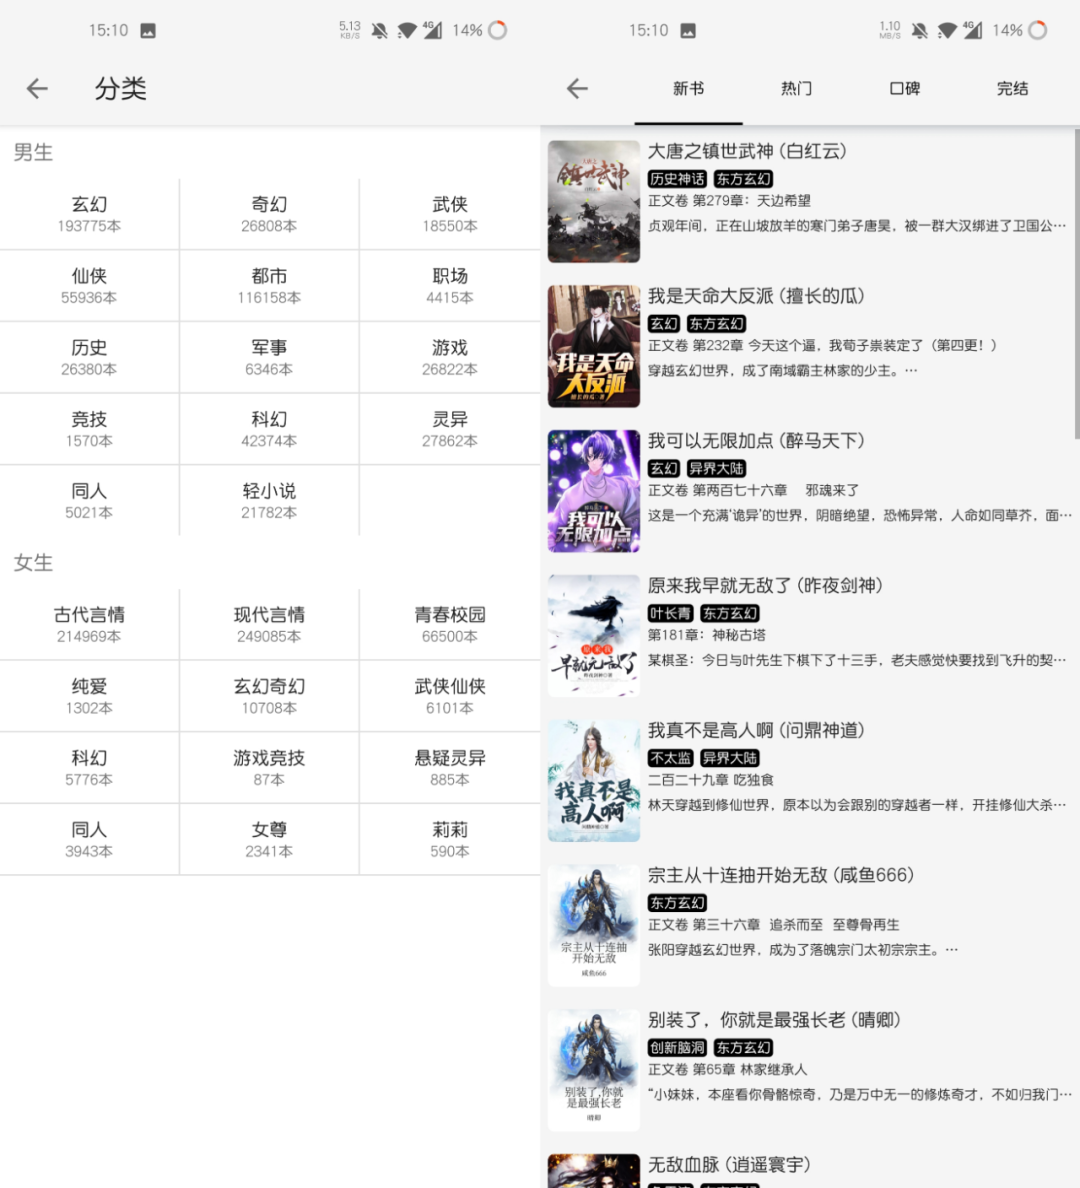Open the 女尊 category

269,839
